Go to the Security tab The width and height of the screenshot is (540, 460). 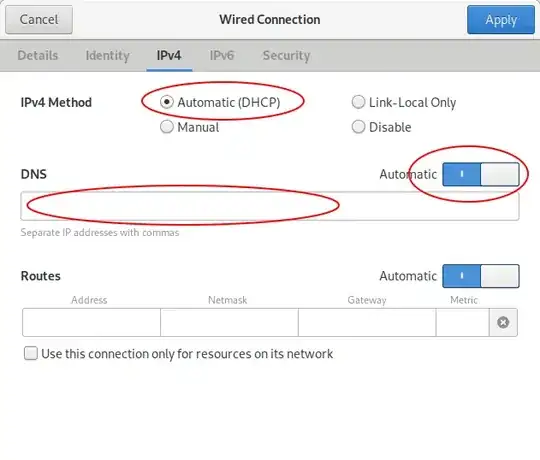287,55
